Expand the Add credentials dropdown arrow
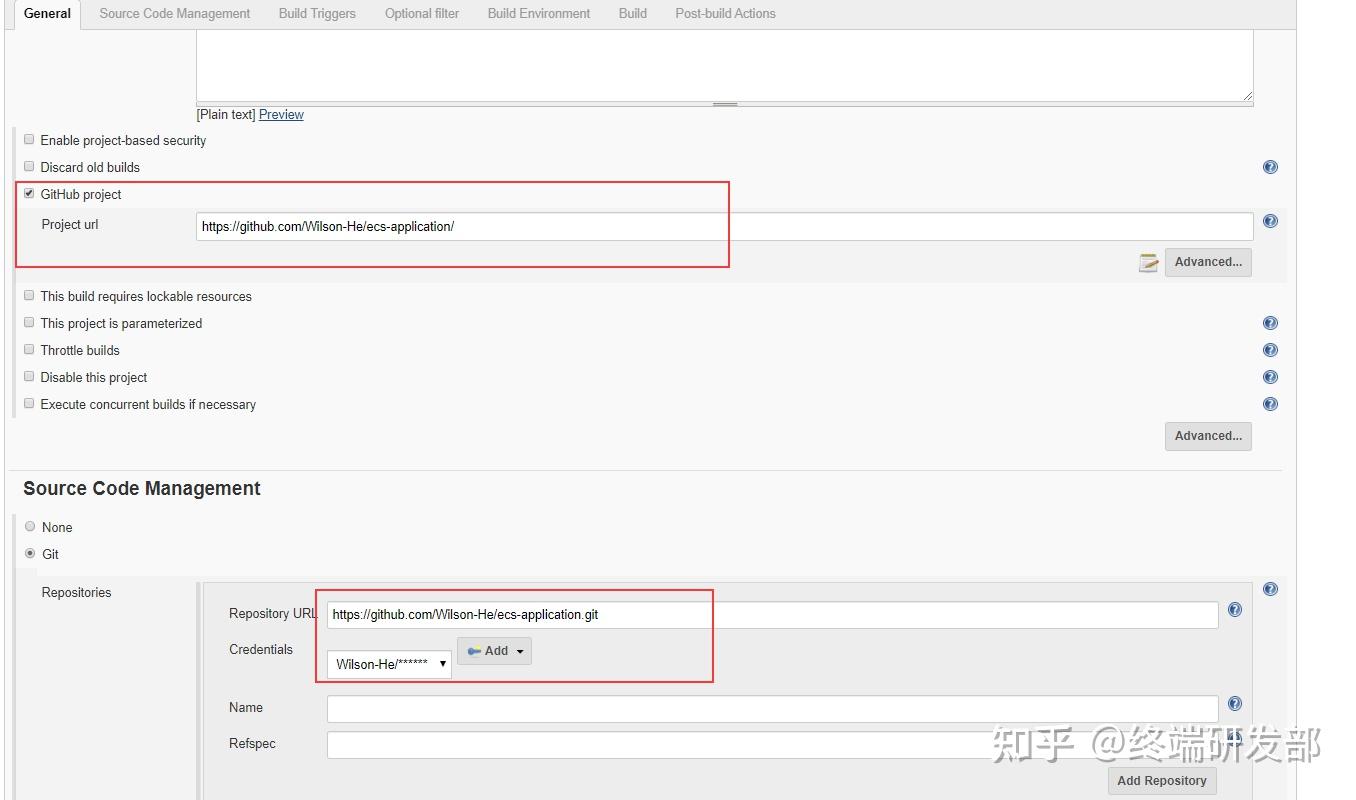This screenshot has height=800, width=1356. 520,650
